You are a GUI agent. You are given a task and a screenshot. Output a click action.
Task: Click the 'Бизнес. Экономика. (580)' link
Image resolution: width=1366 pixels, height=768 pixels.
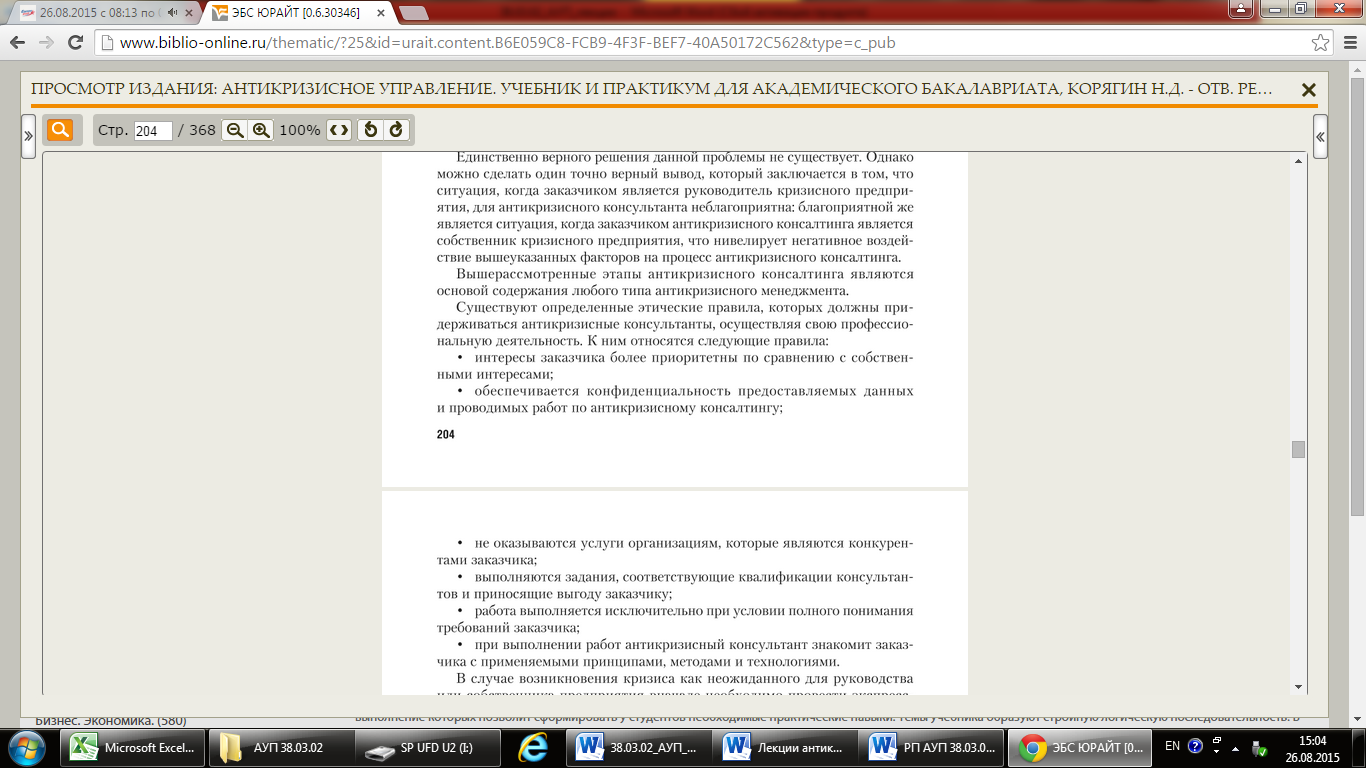tap(111, 719)
